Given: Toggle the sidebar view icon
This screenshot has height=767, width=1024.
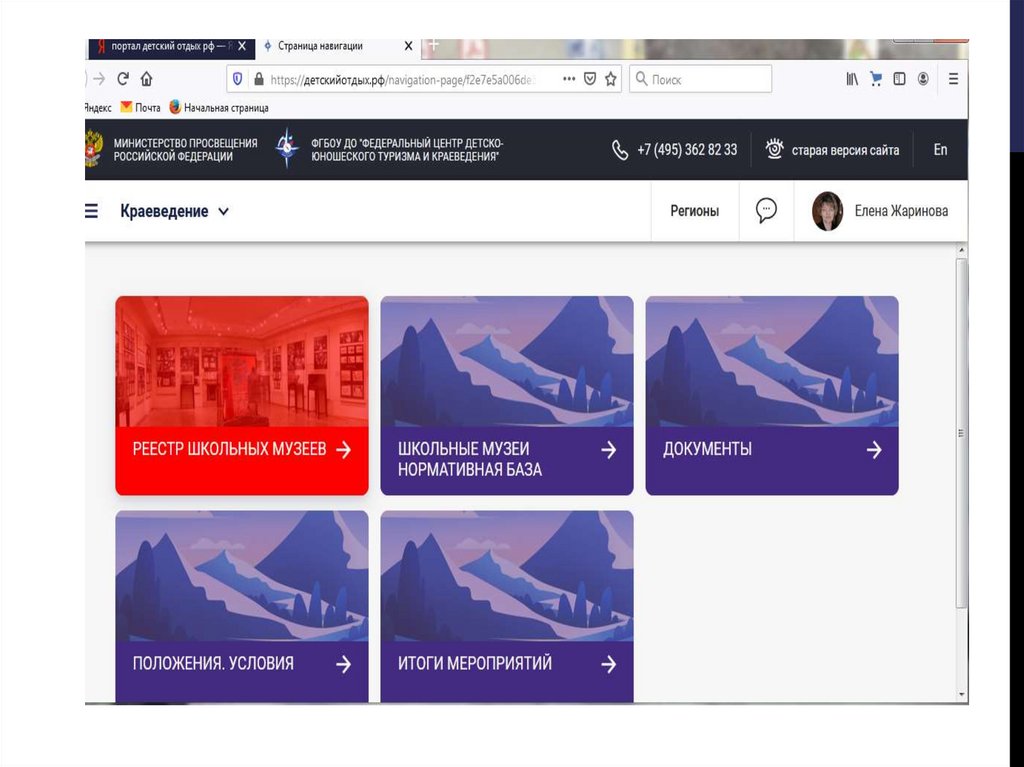Looking at the screenshot, I should pos(899,79).
